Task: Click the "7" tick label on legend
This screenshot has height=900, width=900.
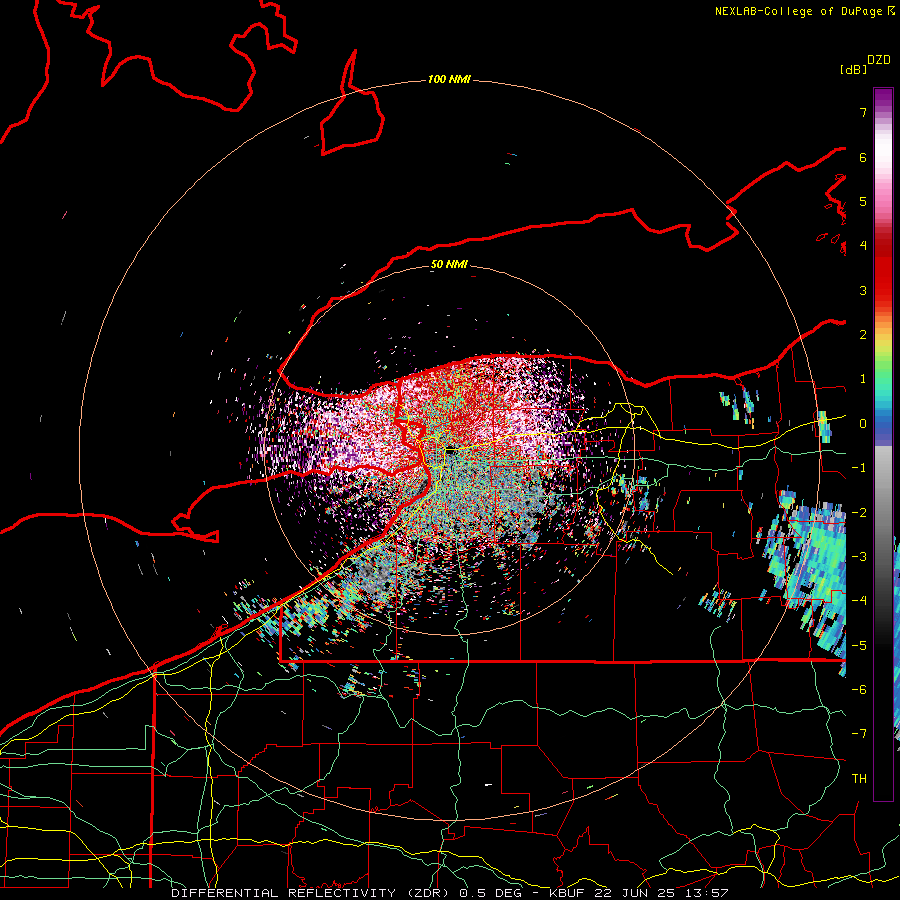Action: 863,112
